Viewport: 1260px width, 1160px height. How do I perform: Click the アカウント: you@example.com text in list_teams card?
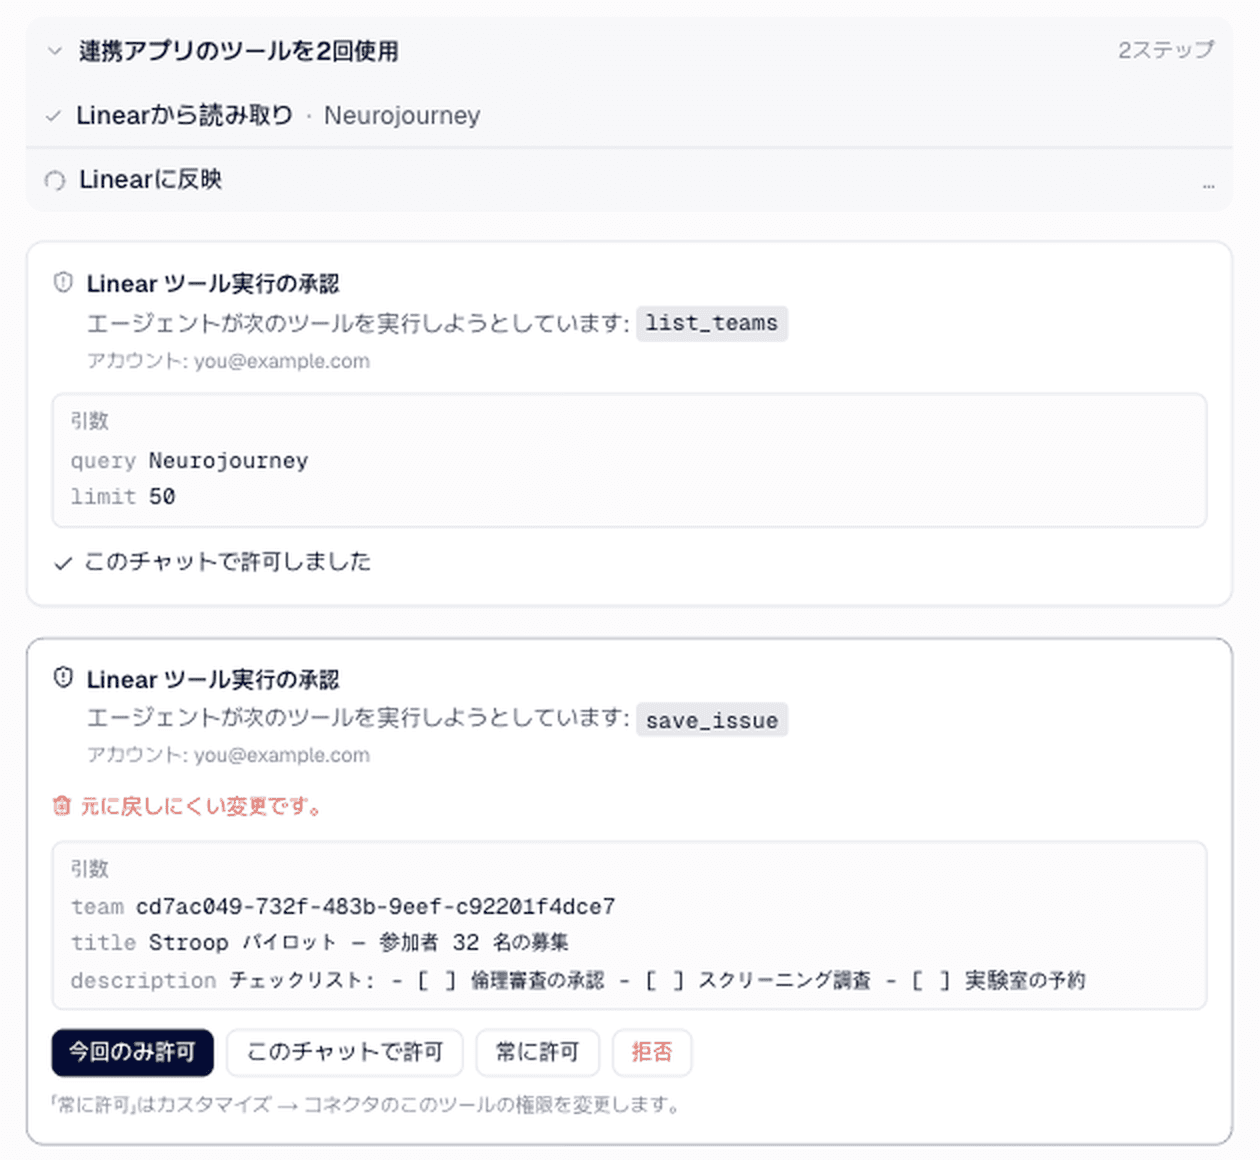click(228, 361)
